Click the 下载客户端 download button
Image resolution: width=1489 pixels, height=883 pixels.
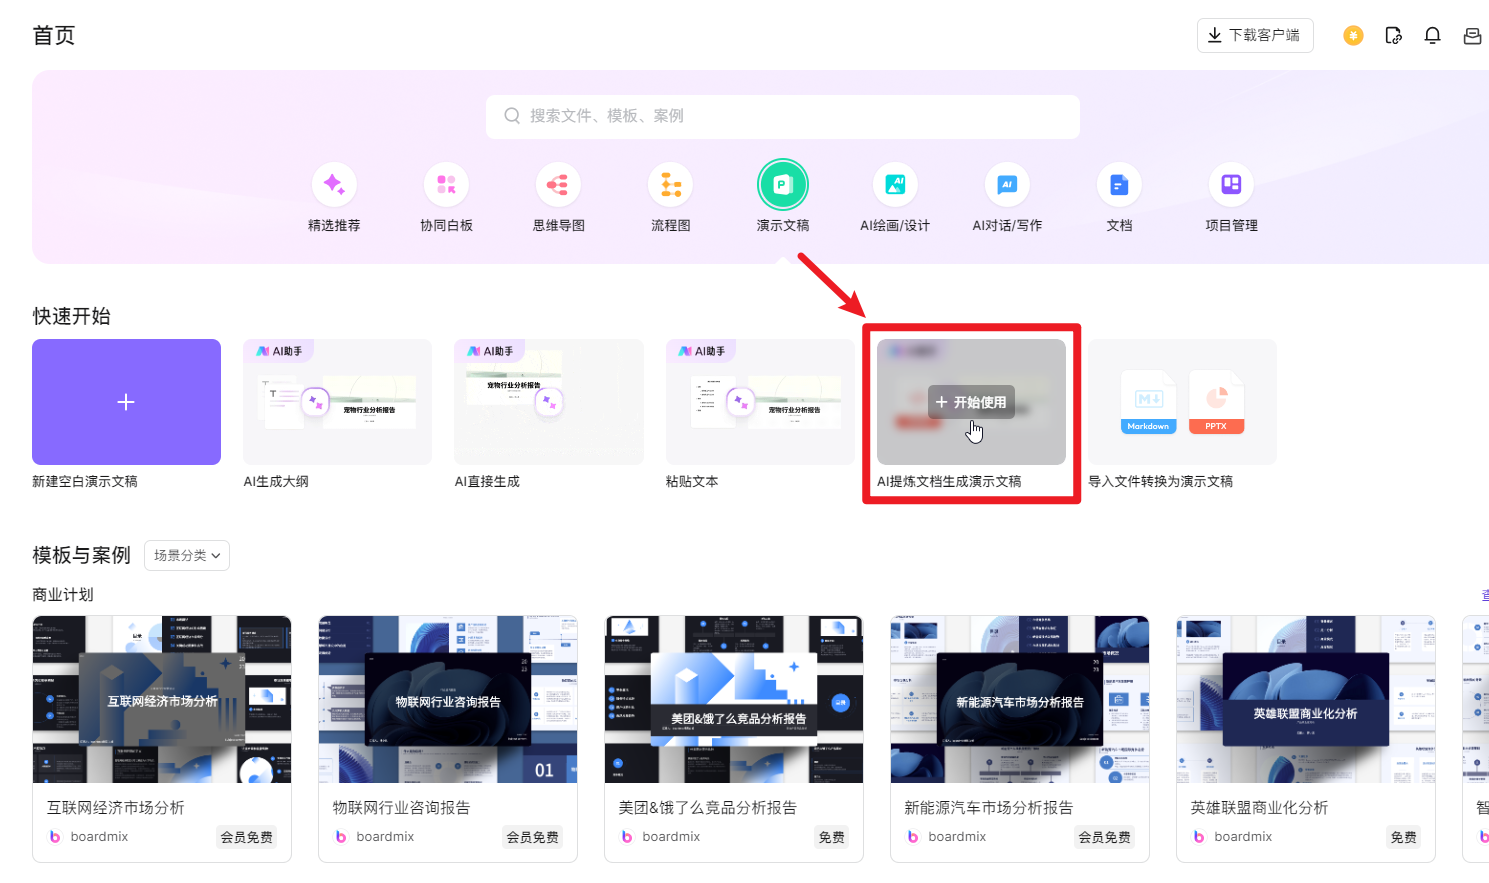[1255, 34]
